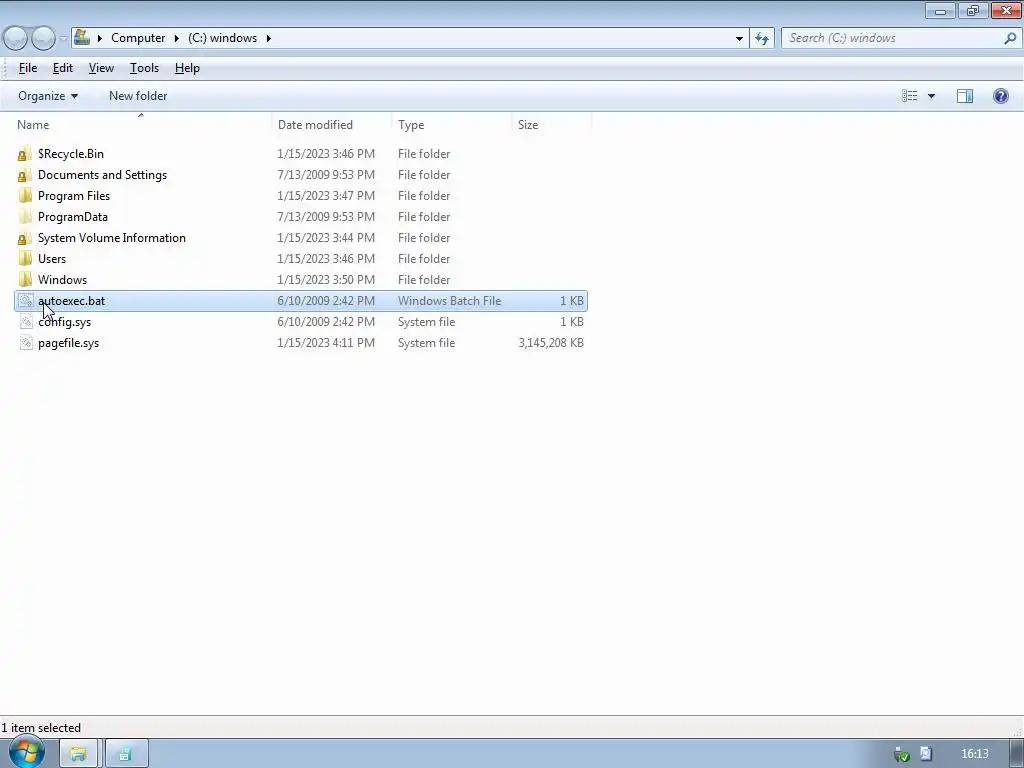
Task: Select the System Volume Information folder name
Action: [x=112, y=238]
